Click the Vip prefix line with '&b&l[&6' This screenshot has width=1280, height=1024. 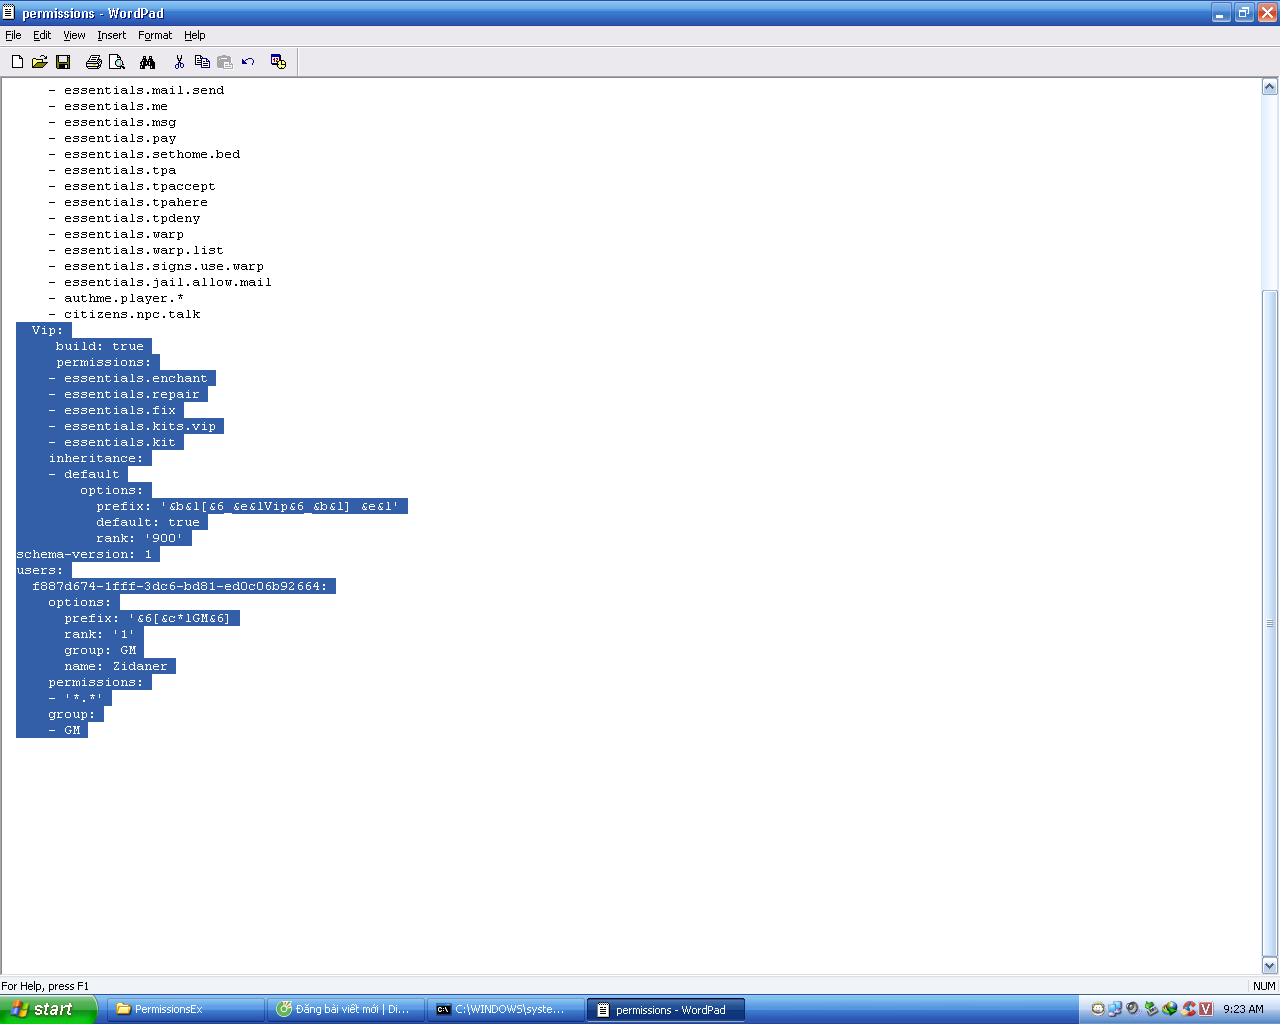click(248, 506)
